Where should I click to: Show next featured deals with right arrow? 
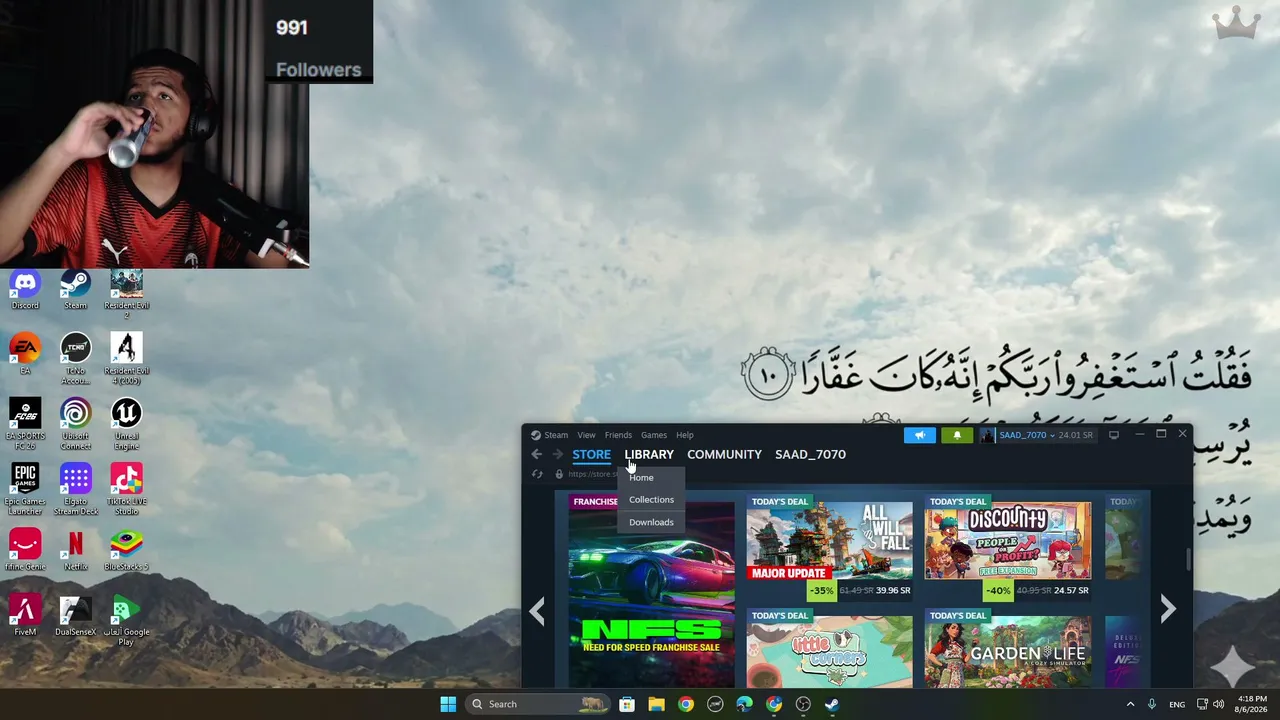point(1167,609)
